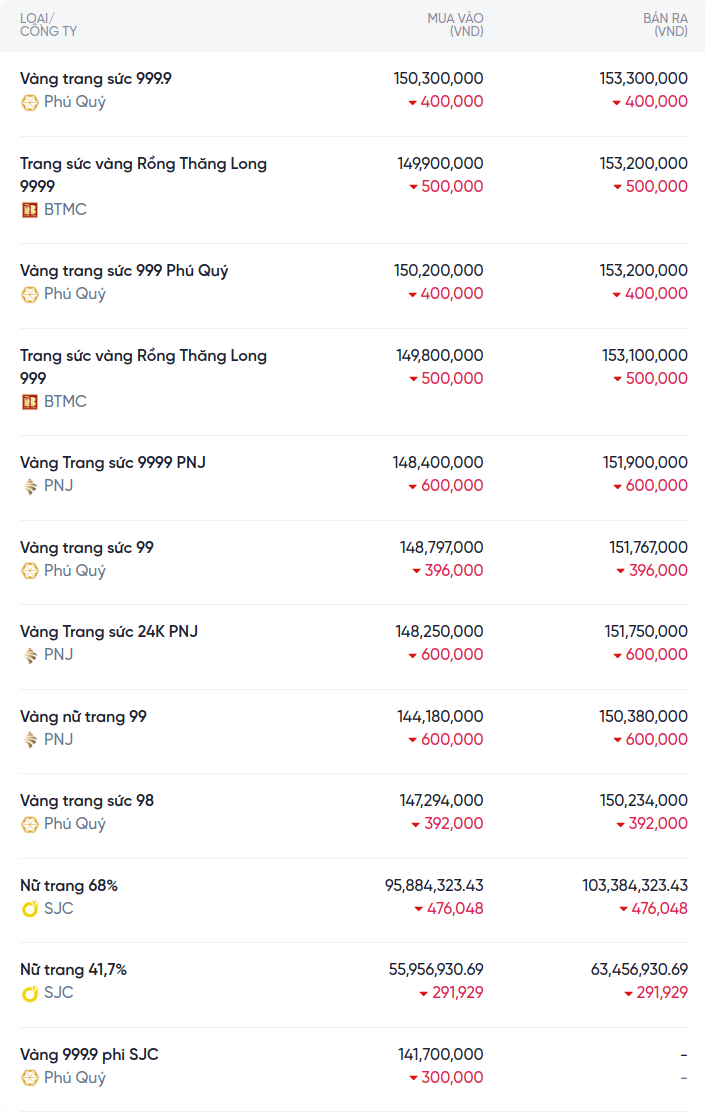Click the MUA VÀO (VND) column header
This screenshot has height=1112, width=705.
455,25
